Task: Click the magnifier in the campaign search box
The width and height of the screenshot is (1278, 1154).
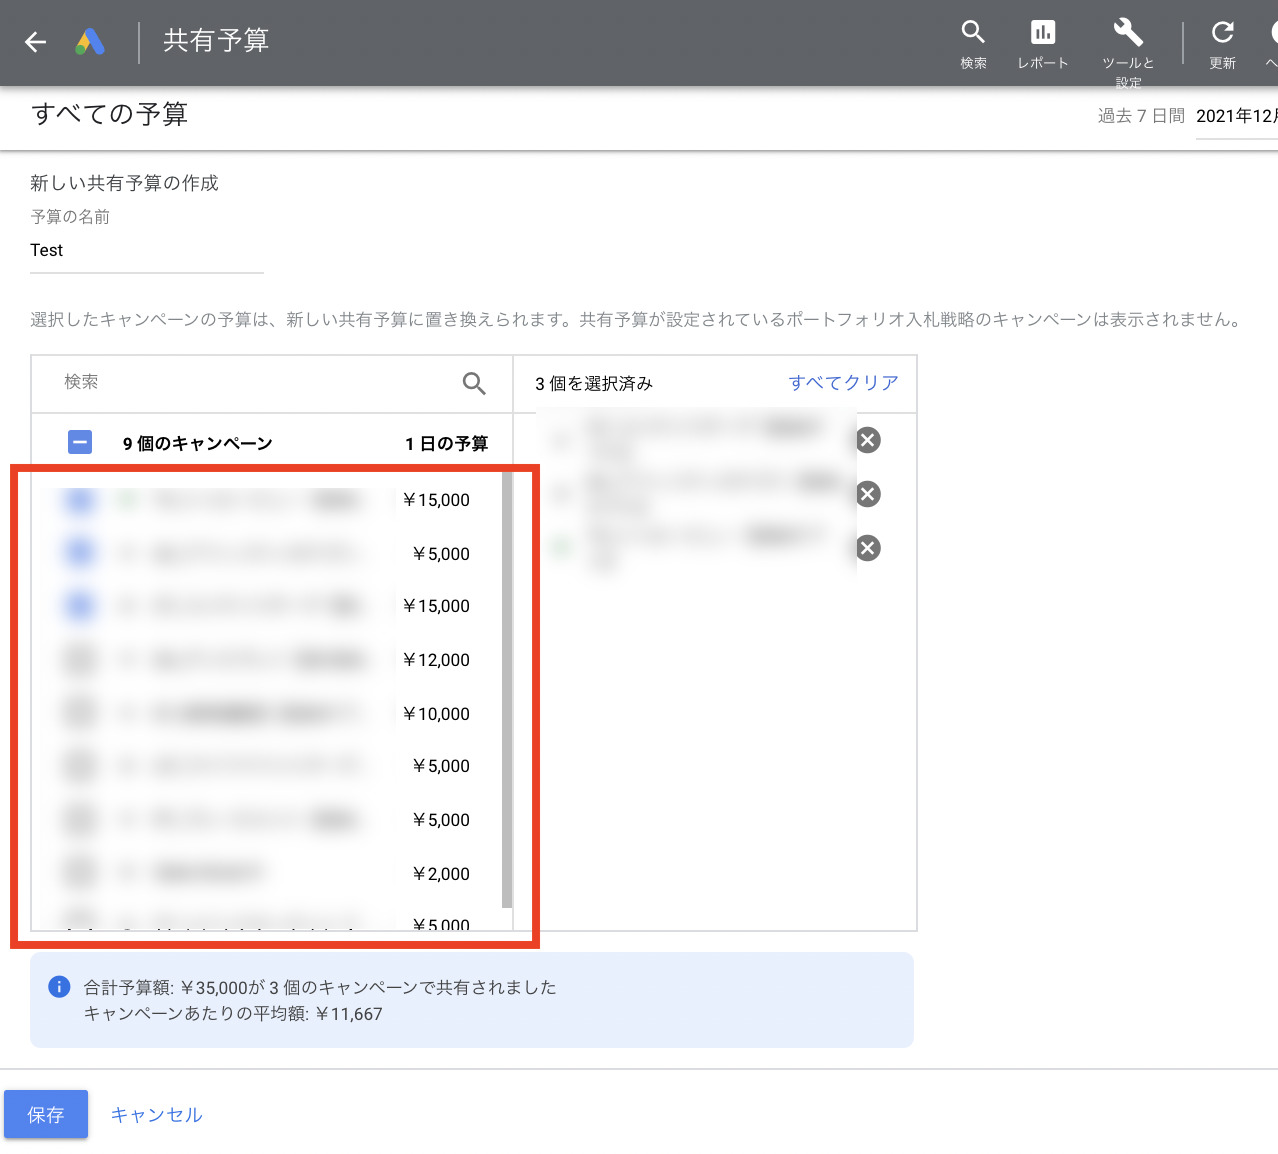Action: click(473, 383)
